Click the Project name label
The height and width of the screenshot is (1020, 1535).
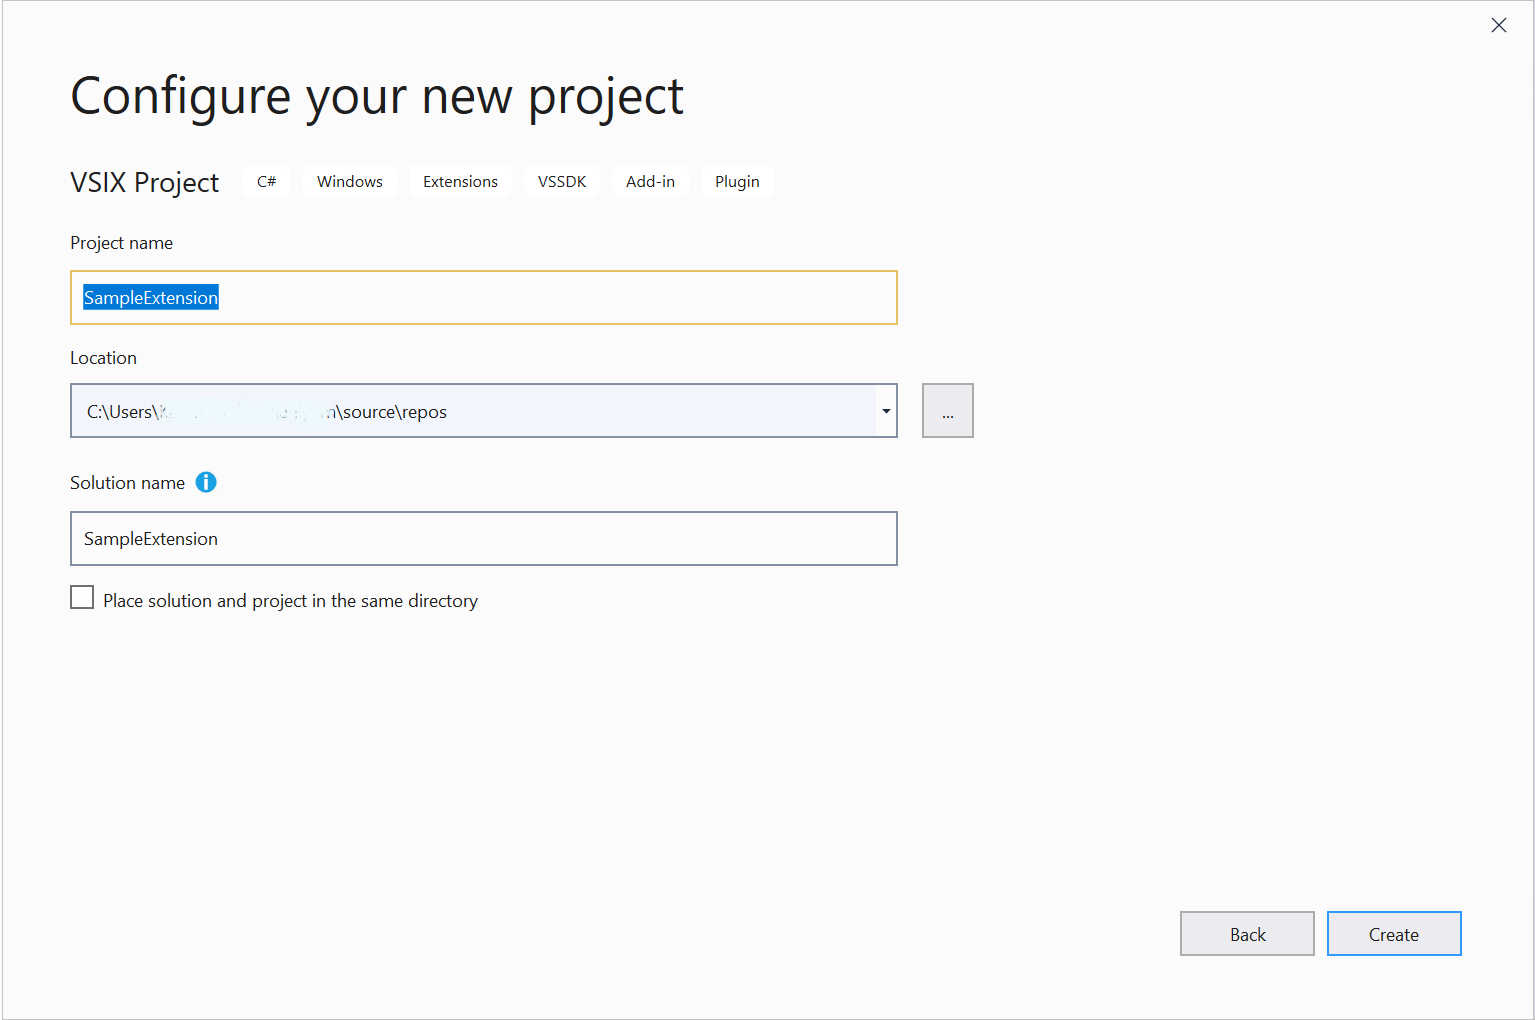click(x=121, y=243)
